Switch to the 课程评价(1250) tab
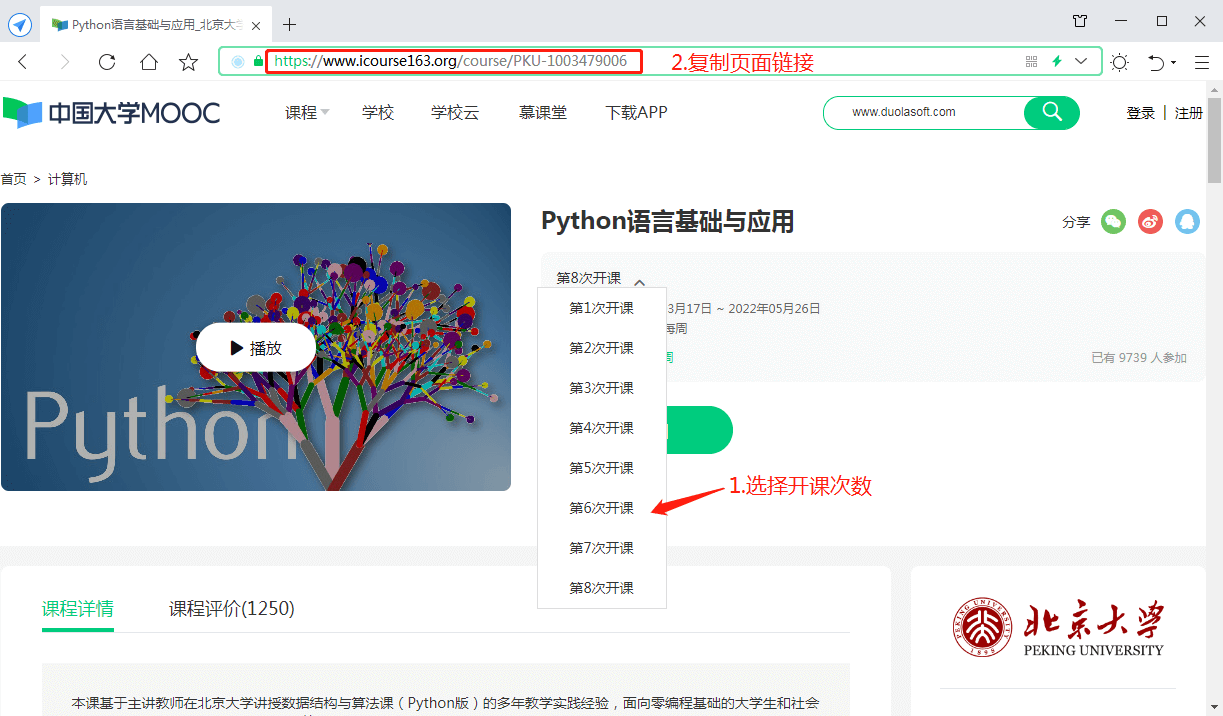1223x716 pixels. tap(232, 609)
